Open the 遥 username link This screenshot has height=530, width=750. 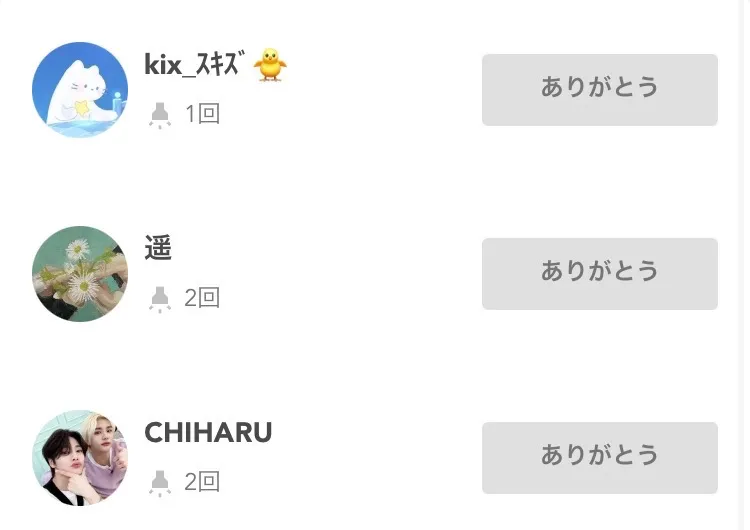(158, 249)
